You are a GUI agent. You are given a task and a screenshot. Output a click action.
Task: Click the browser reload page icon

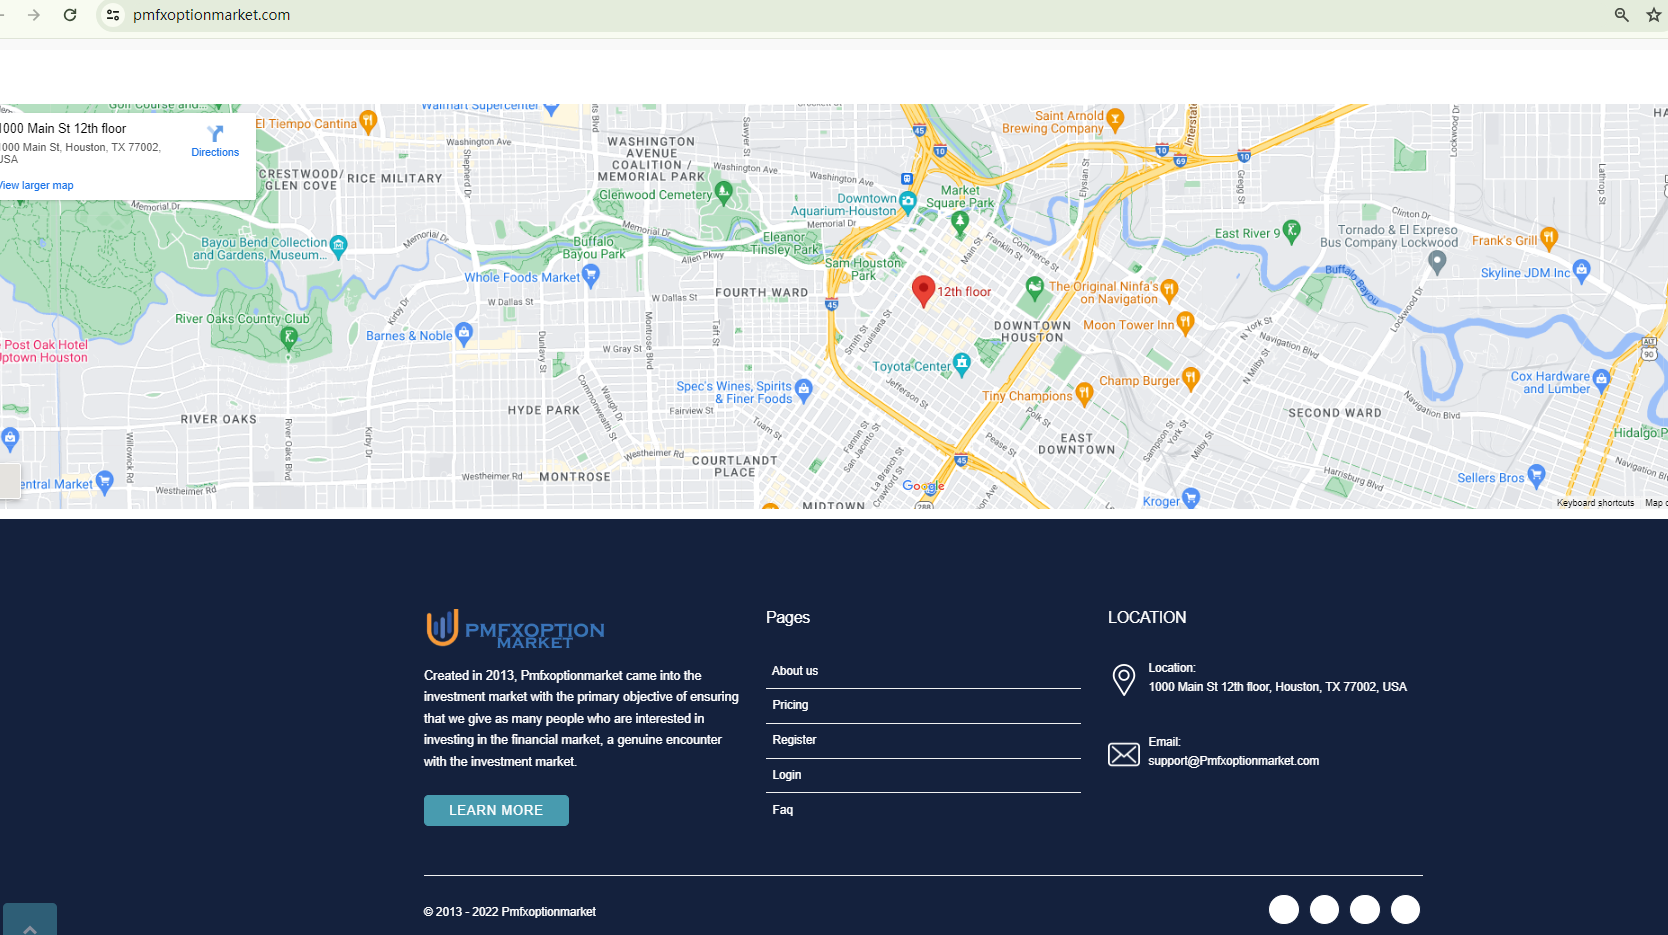click(70, 15)
